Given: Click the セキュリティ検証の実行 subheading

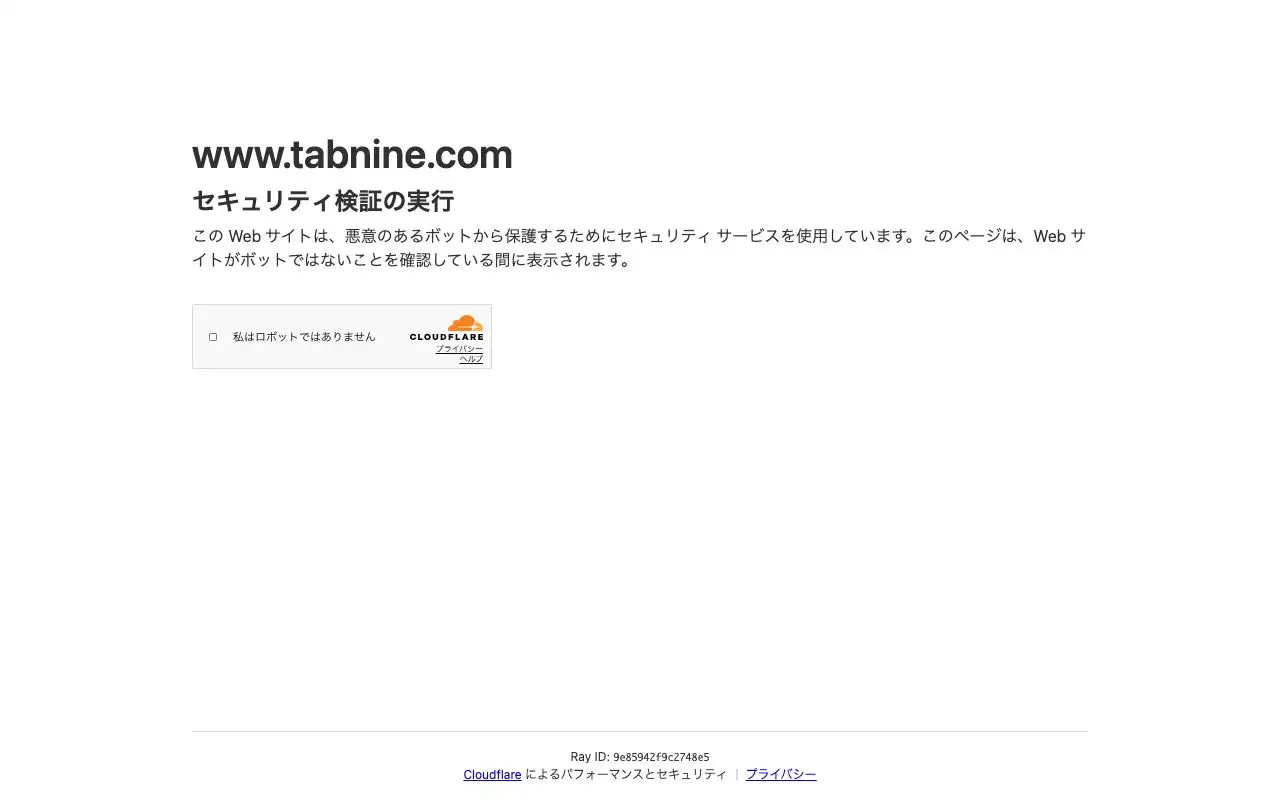Looking at the screenshot, I should [323, 201].
